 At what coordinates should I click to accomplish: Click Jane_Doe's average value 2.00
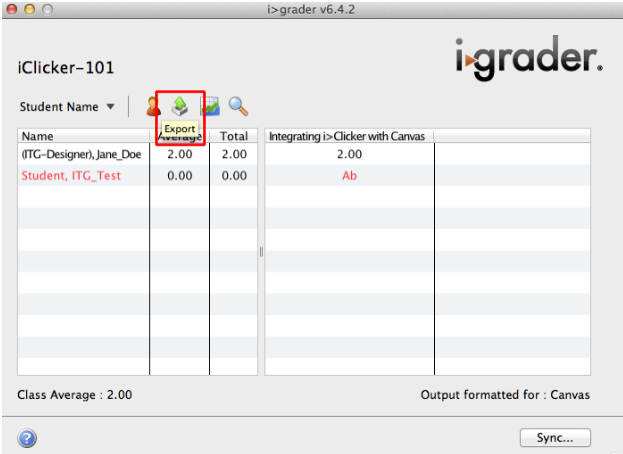click(180, 154)
